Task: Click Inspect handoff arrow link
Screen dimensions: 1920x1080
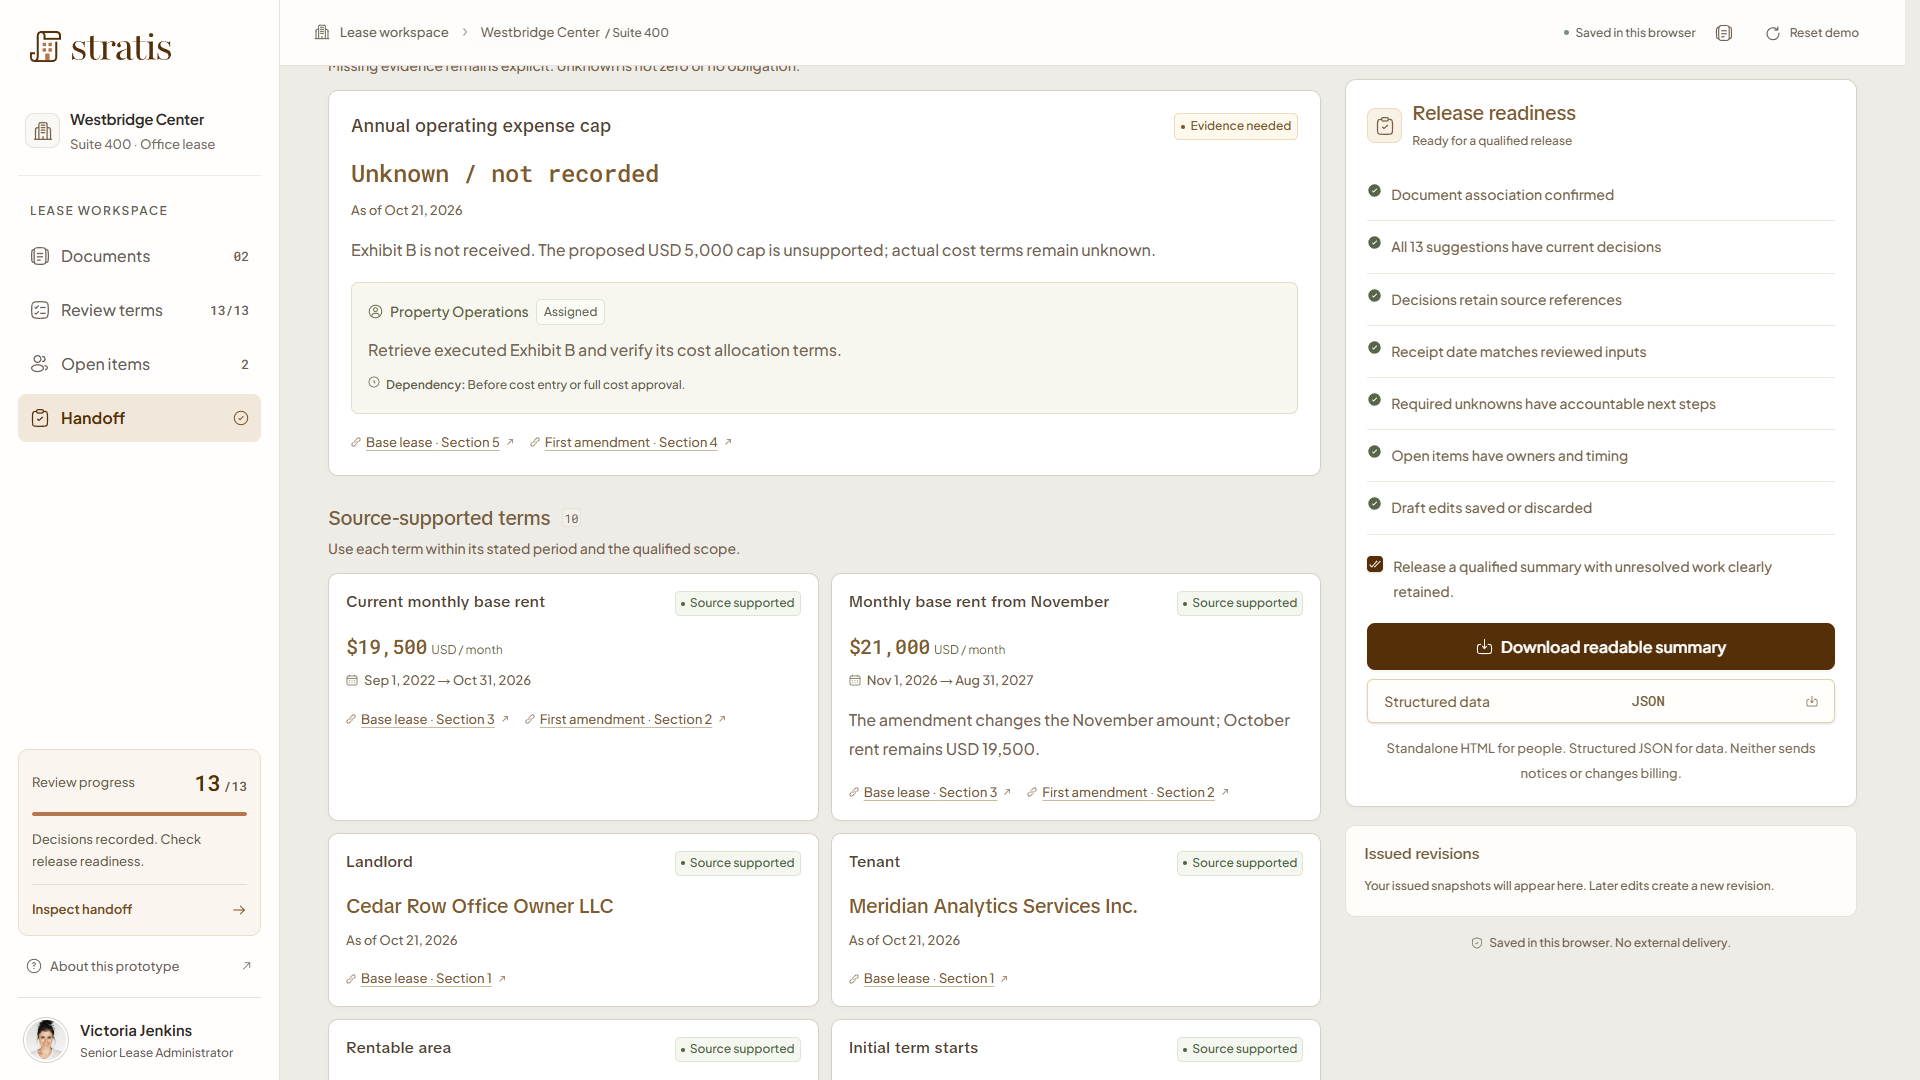Action: [139, 909]
